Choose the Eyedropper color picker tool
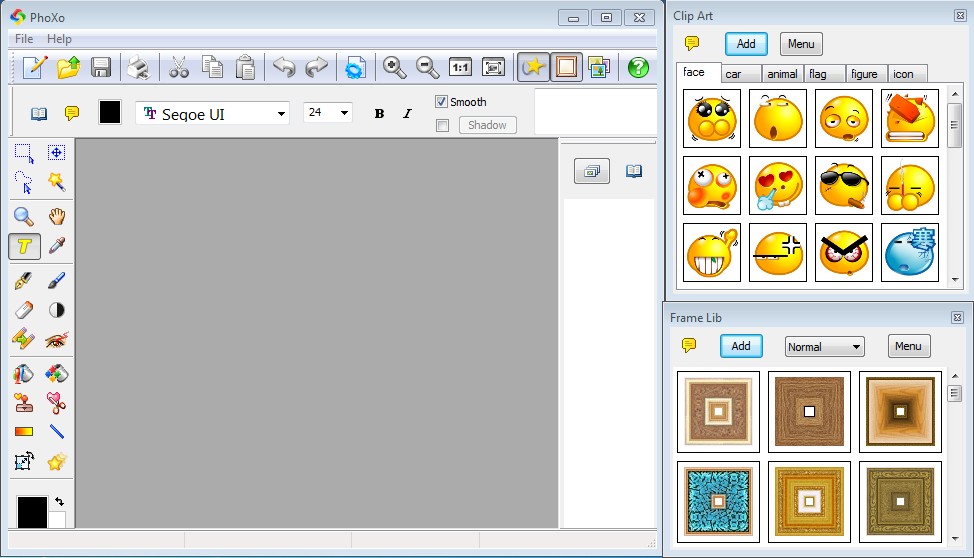 (x=57, y=246)
